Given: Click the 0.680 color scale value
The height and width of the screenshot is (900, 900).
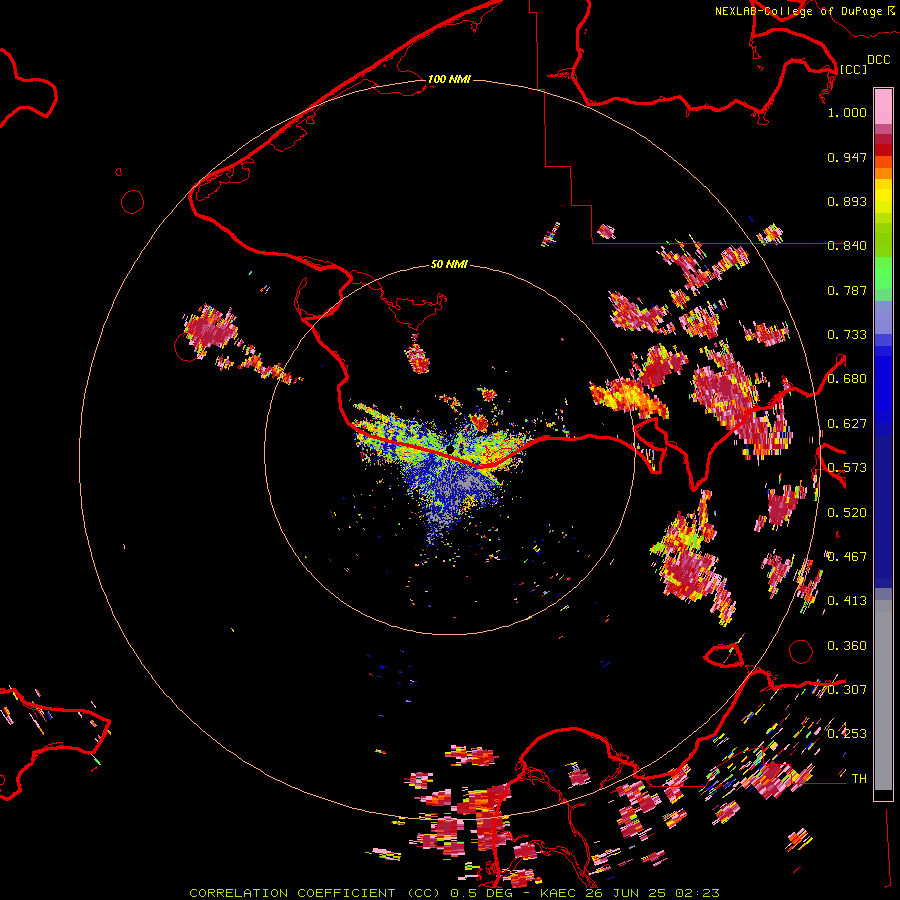Looking at the screenshot, I should tap(847, 379).
